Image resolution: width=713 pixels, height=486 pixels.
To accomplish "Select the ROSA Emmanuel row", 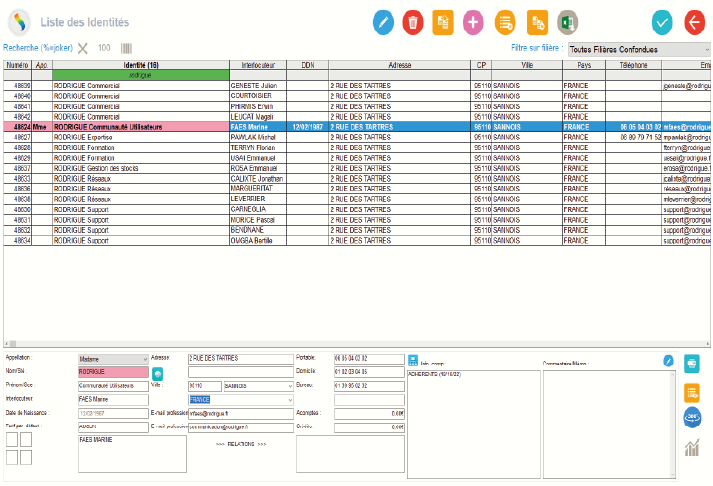I will tap(357, 168).
